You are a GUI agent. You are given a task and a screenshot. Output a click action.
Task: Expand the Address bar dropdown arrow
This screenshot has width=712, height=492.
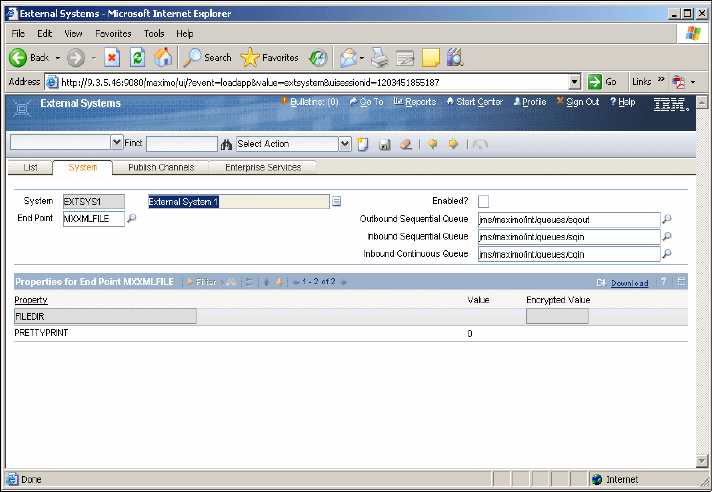(x=575, y=82)
